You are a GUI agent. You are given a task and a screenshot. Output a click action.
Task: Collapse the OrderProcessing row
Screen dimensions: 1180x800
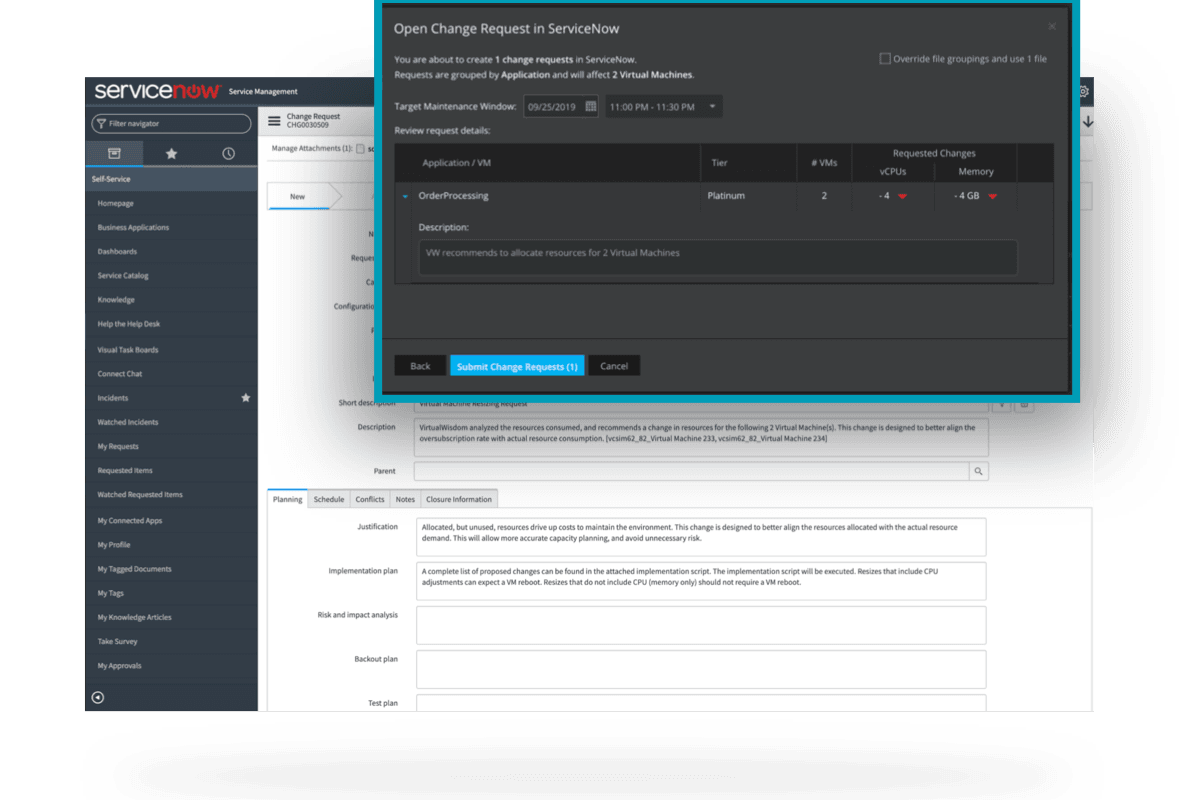(405, 196)
